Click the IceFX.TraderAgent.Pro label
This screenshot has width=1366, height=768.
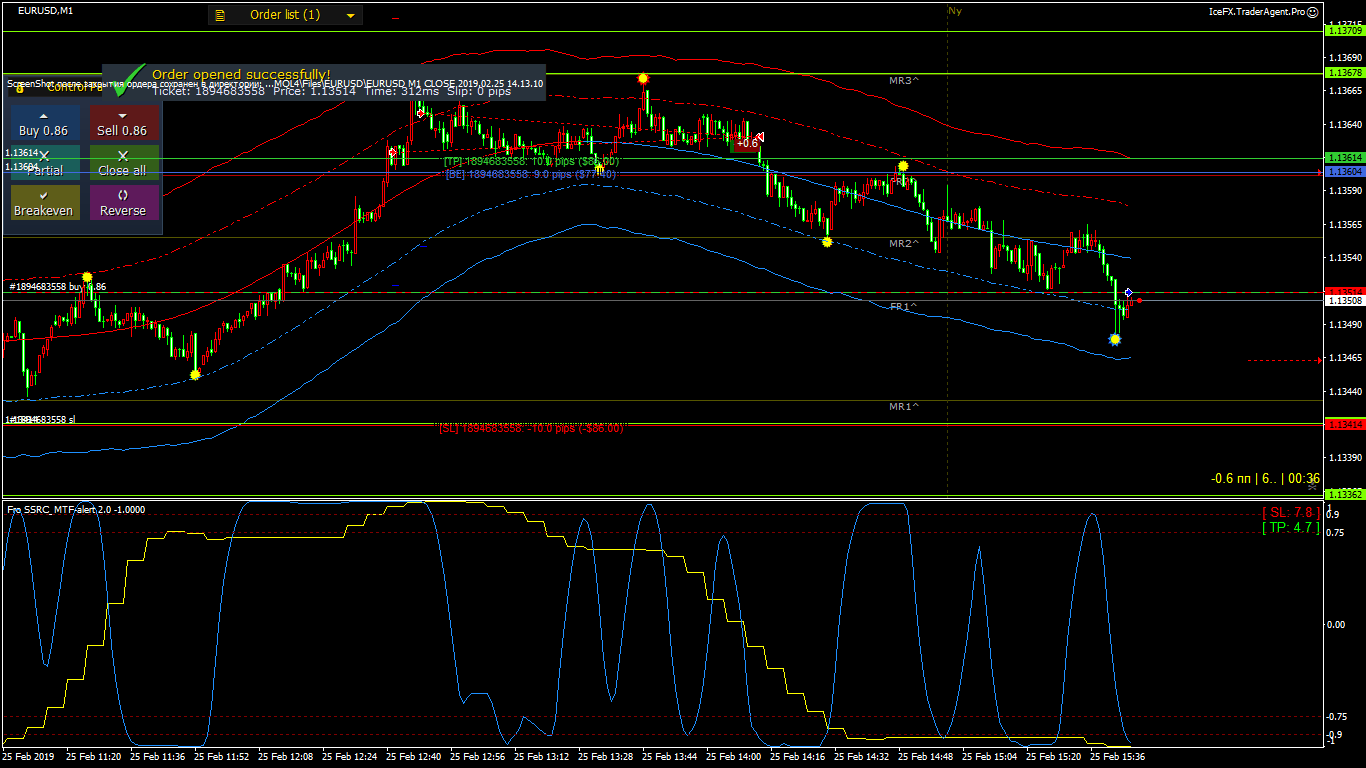point(1257,12)
